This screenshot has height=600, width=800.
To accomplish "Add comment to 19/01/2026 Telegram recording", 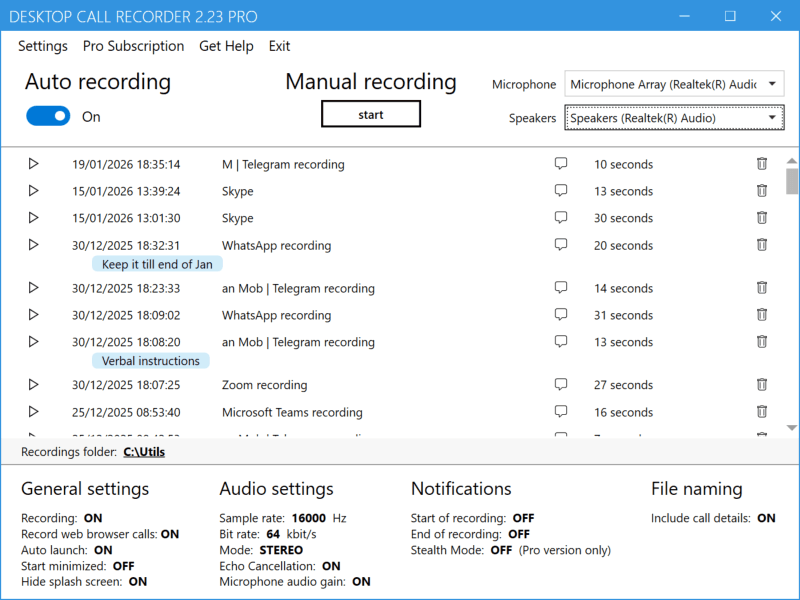I will (x=561, y=164).
